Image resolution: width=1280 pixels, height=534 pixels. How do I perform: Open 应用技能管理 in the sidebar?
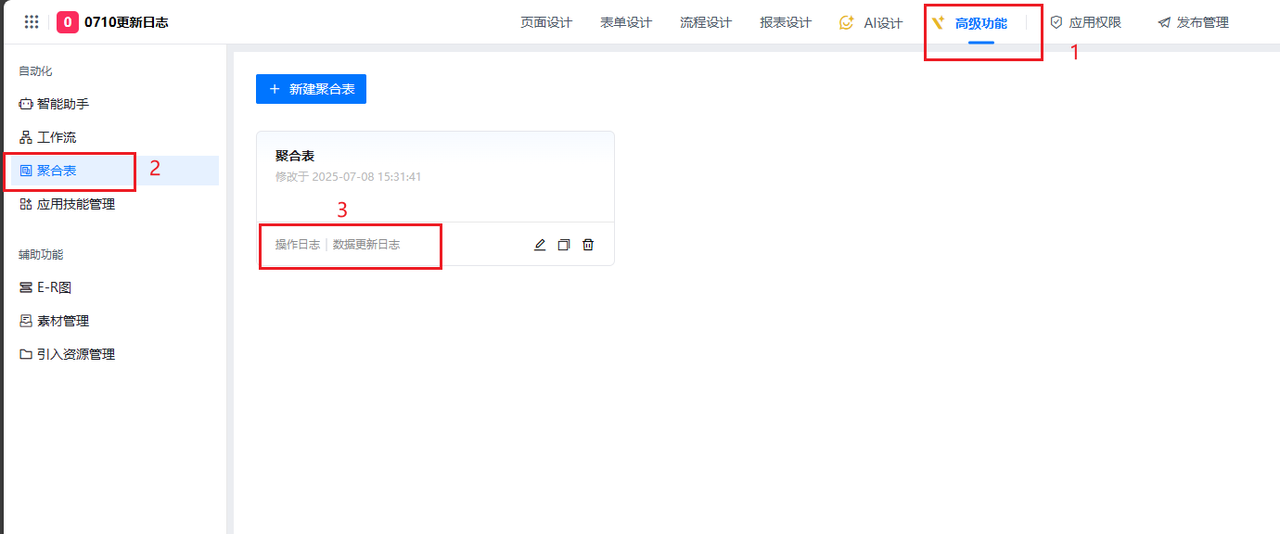[x=75, y=204]
